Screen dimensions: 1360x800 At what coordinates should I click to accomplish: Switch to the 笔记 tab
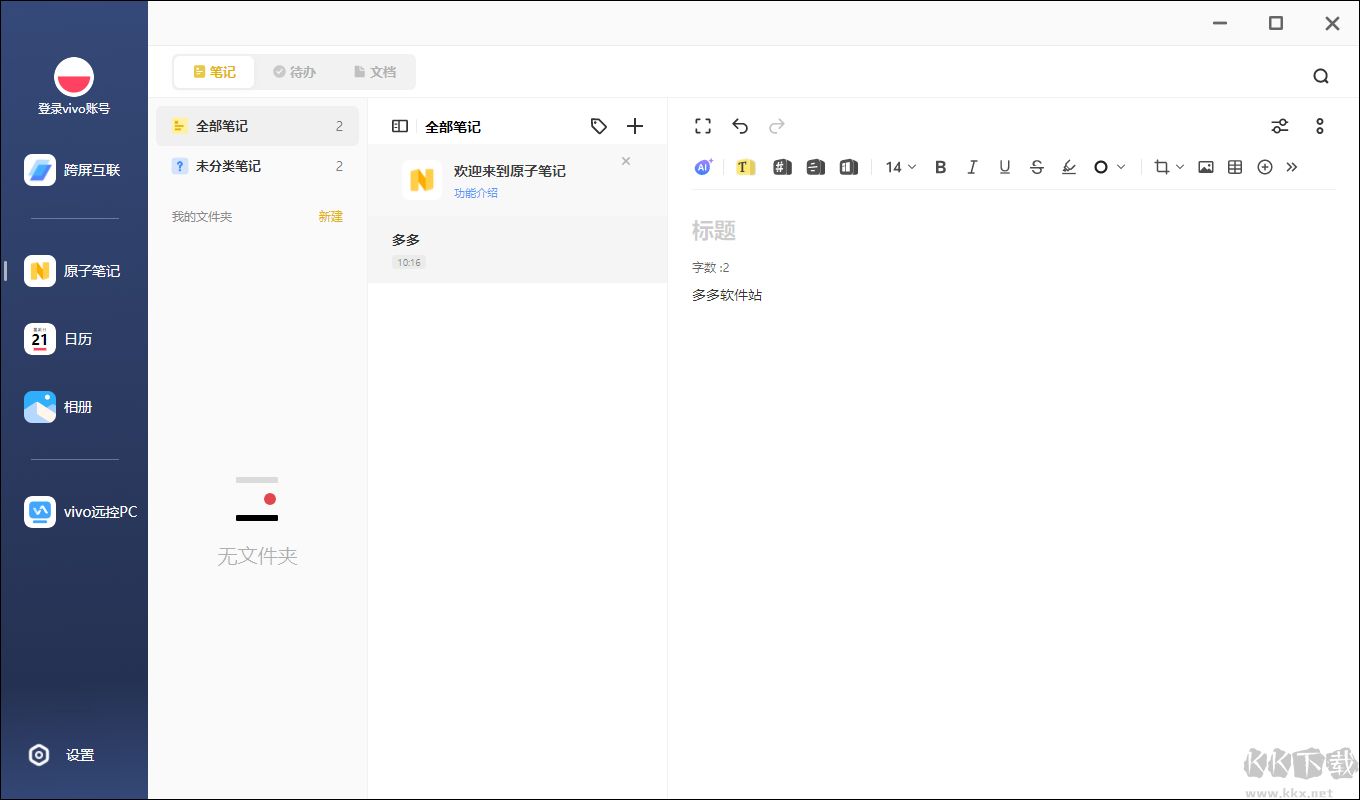tap(214, 72)
